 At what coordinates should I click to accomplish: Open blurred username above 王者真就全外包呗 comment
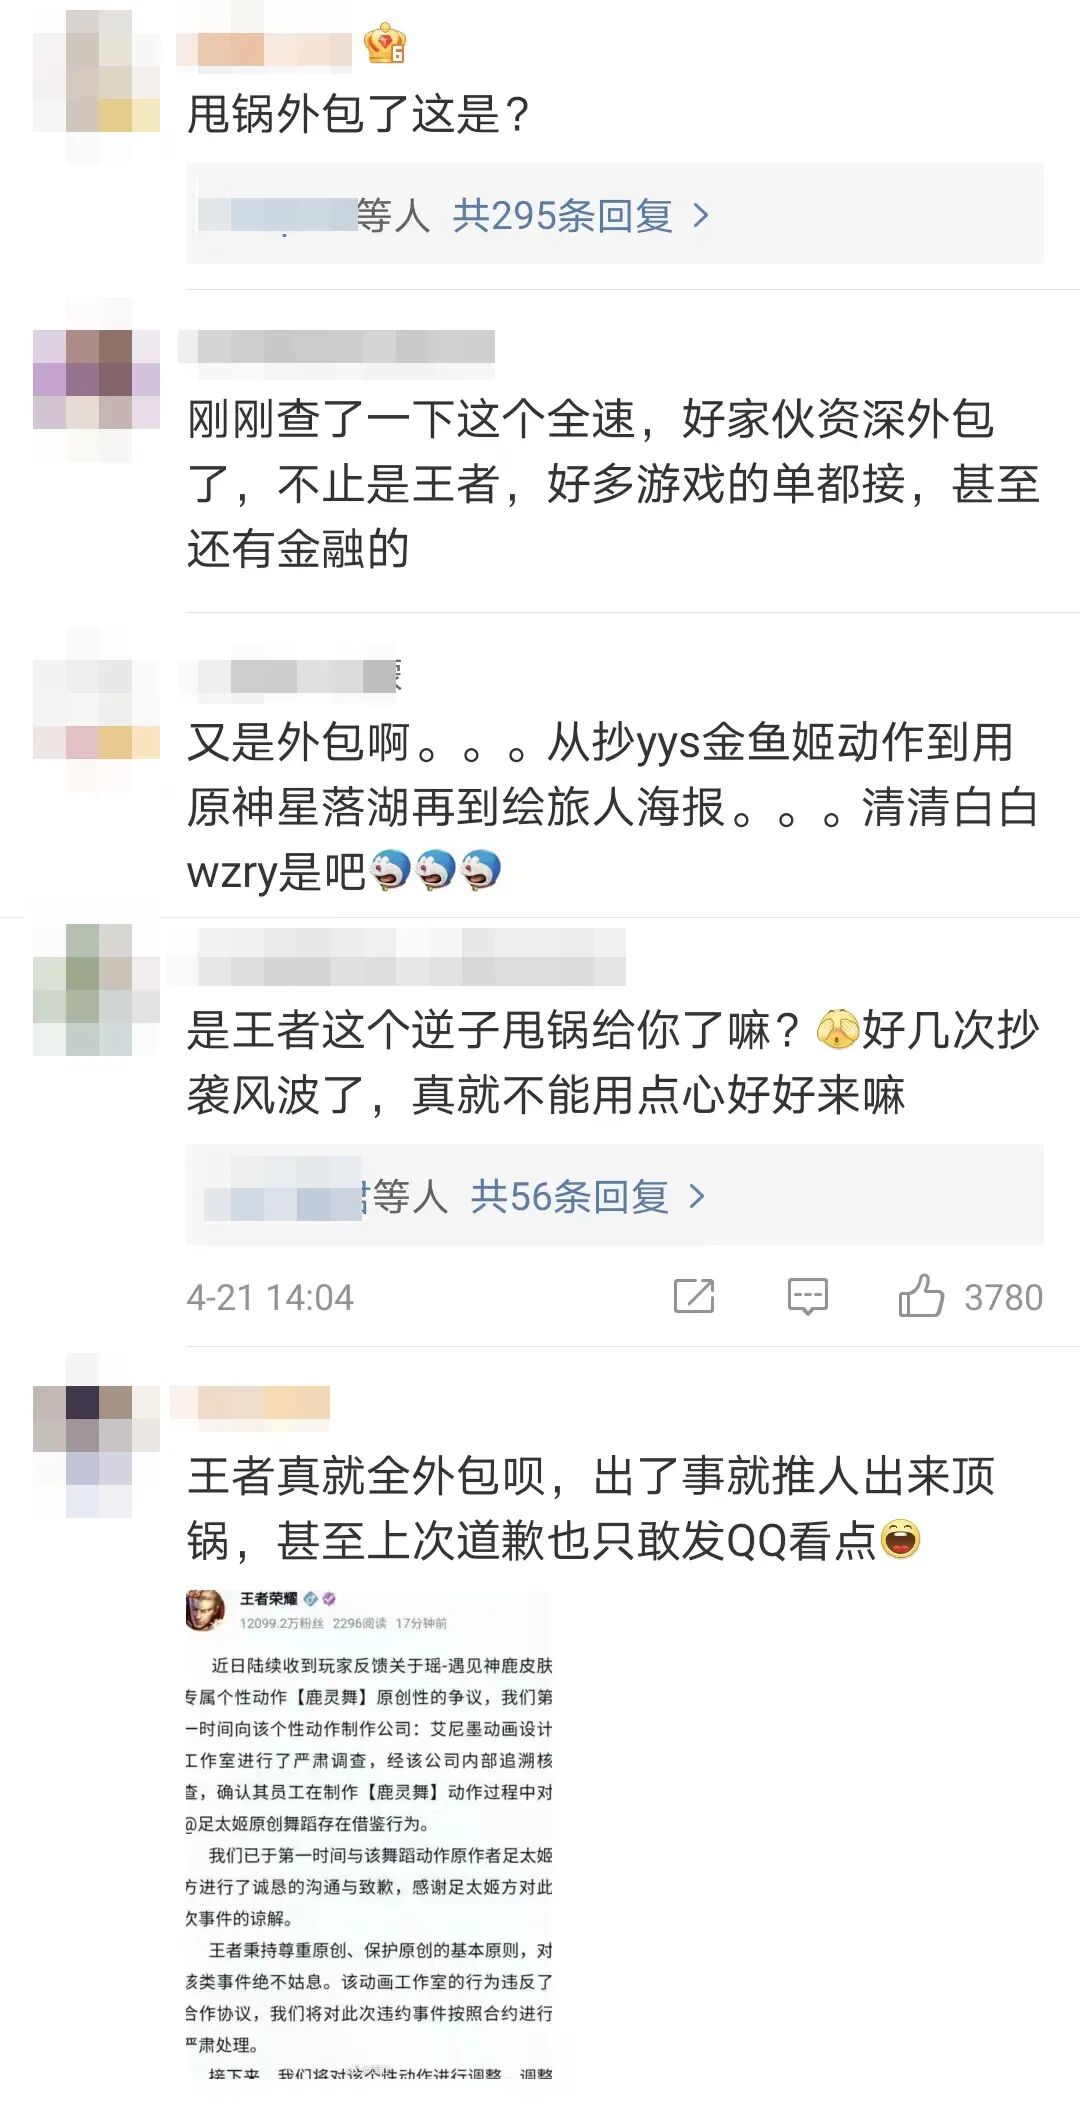[x=251, y=1402]
